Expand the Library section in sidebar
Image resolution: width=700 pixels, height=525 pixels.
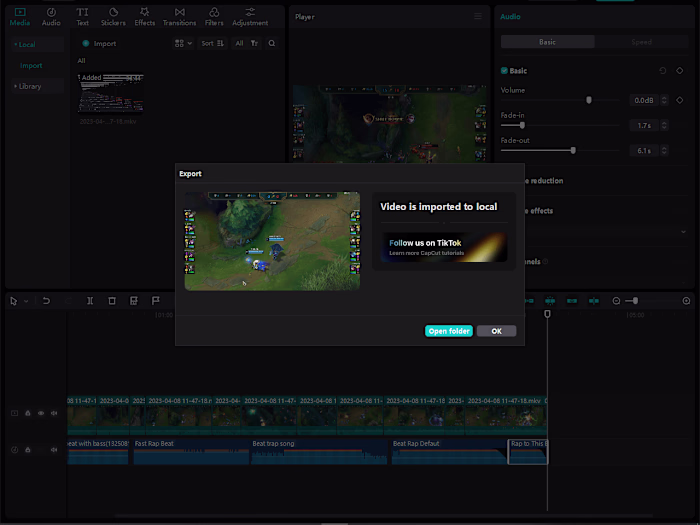(x=28, y=86)
